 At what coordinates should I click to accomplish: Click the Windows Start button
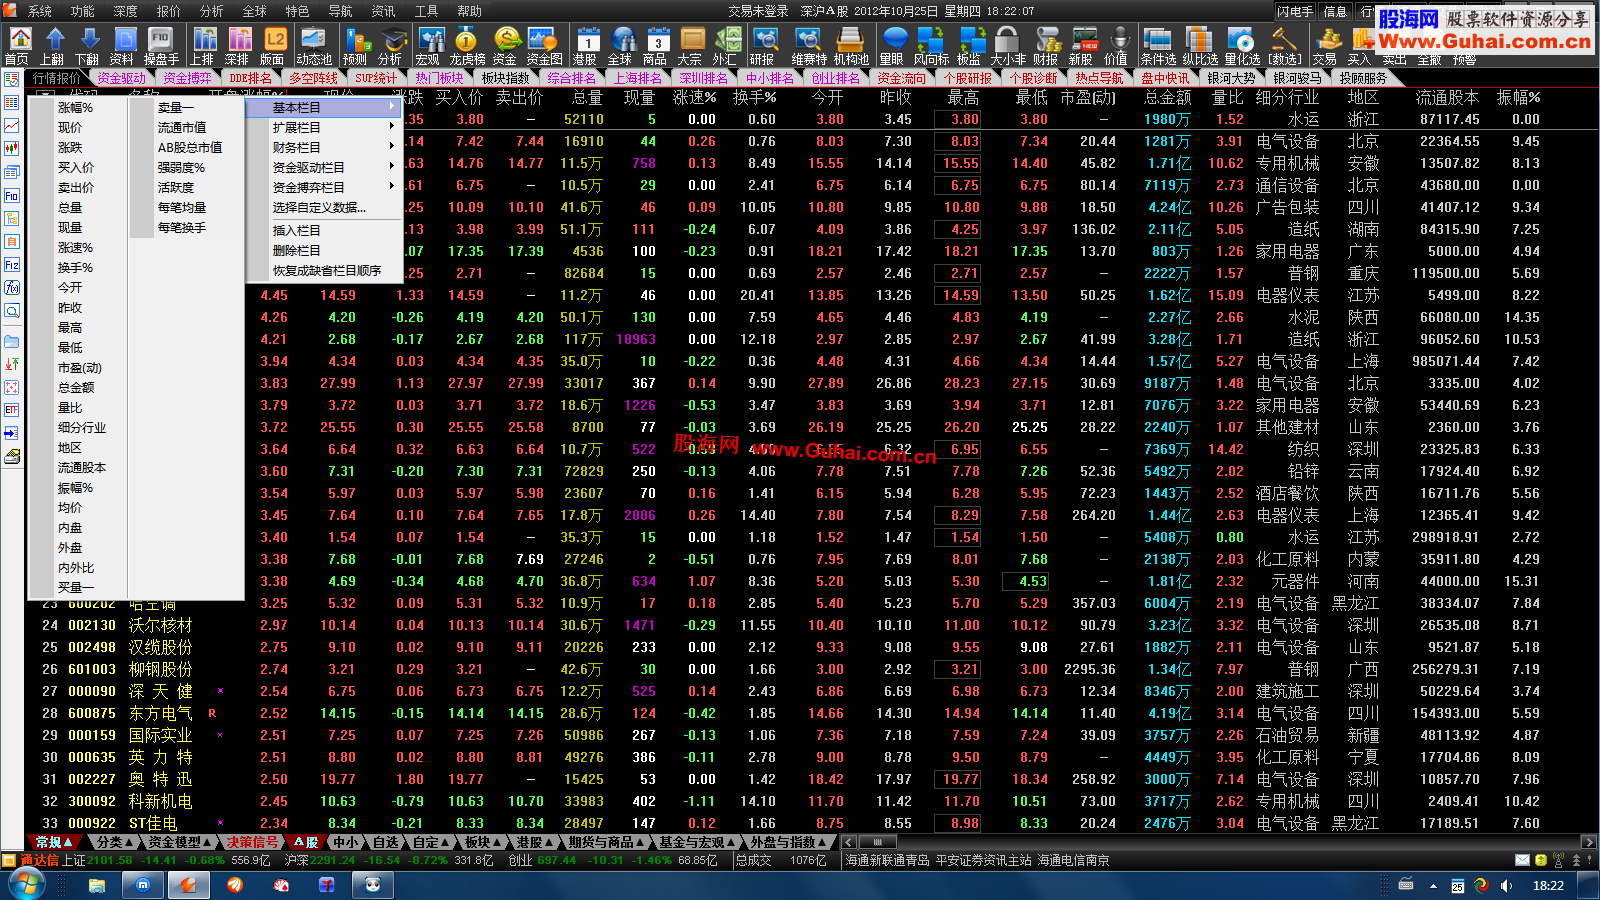(x=26, y=885)
